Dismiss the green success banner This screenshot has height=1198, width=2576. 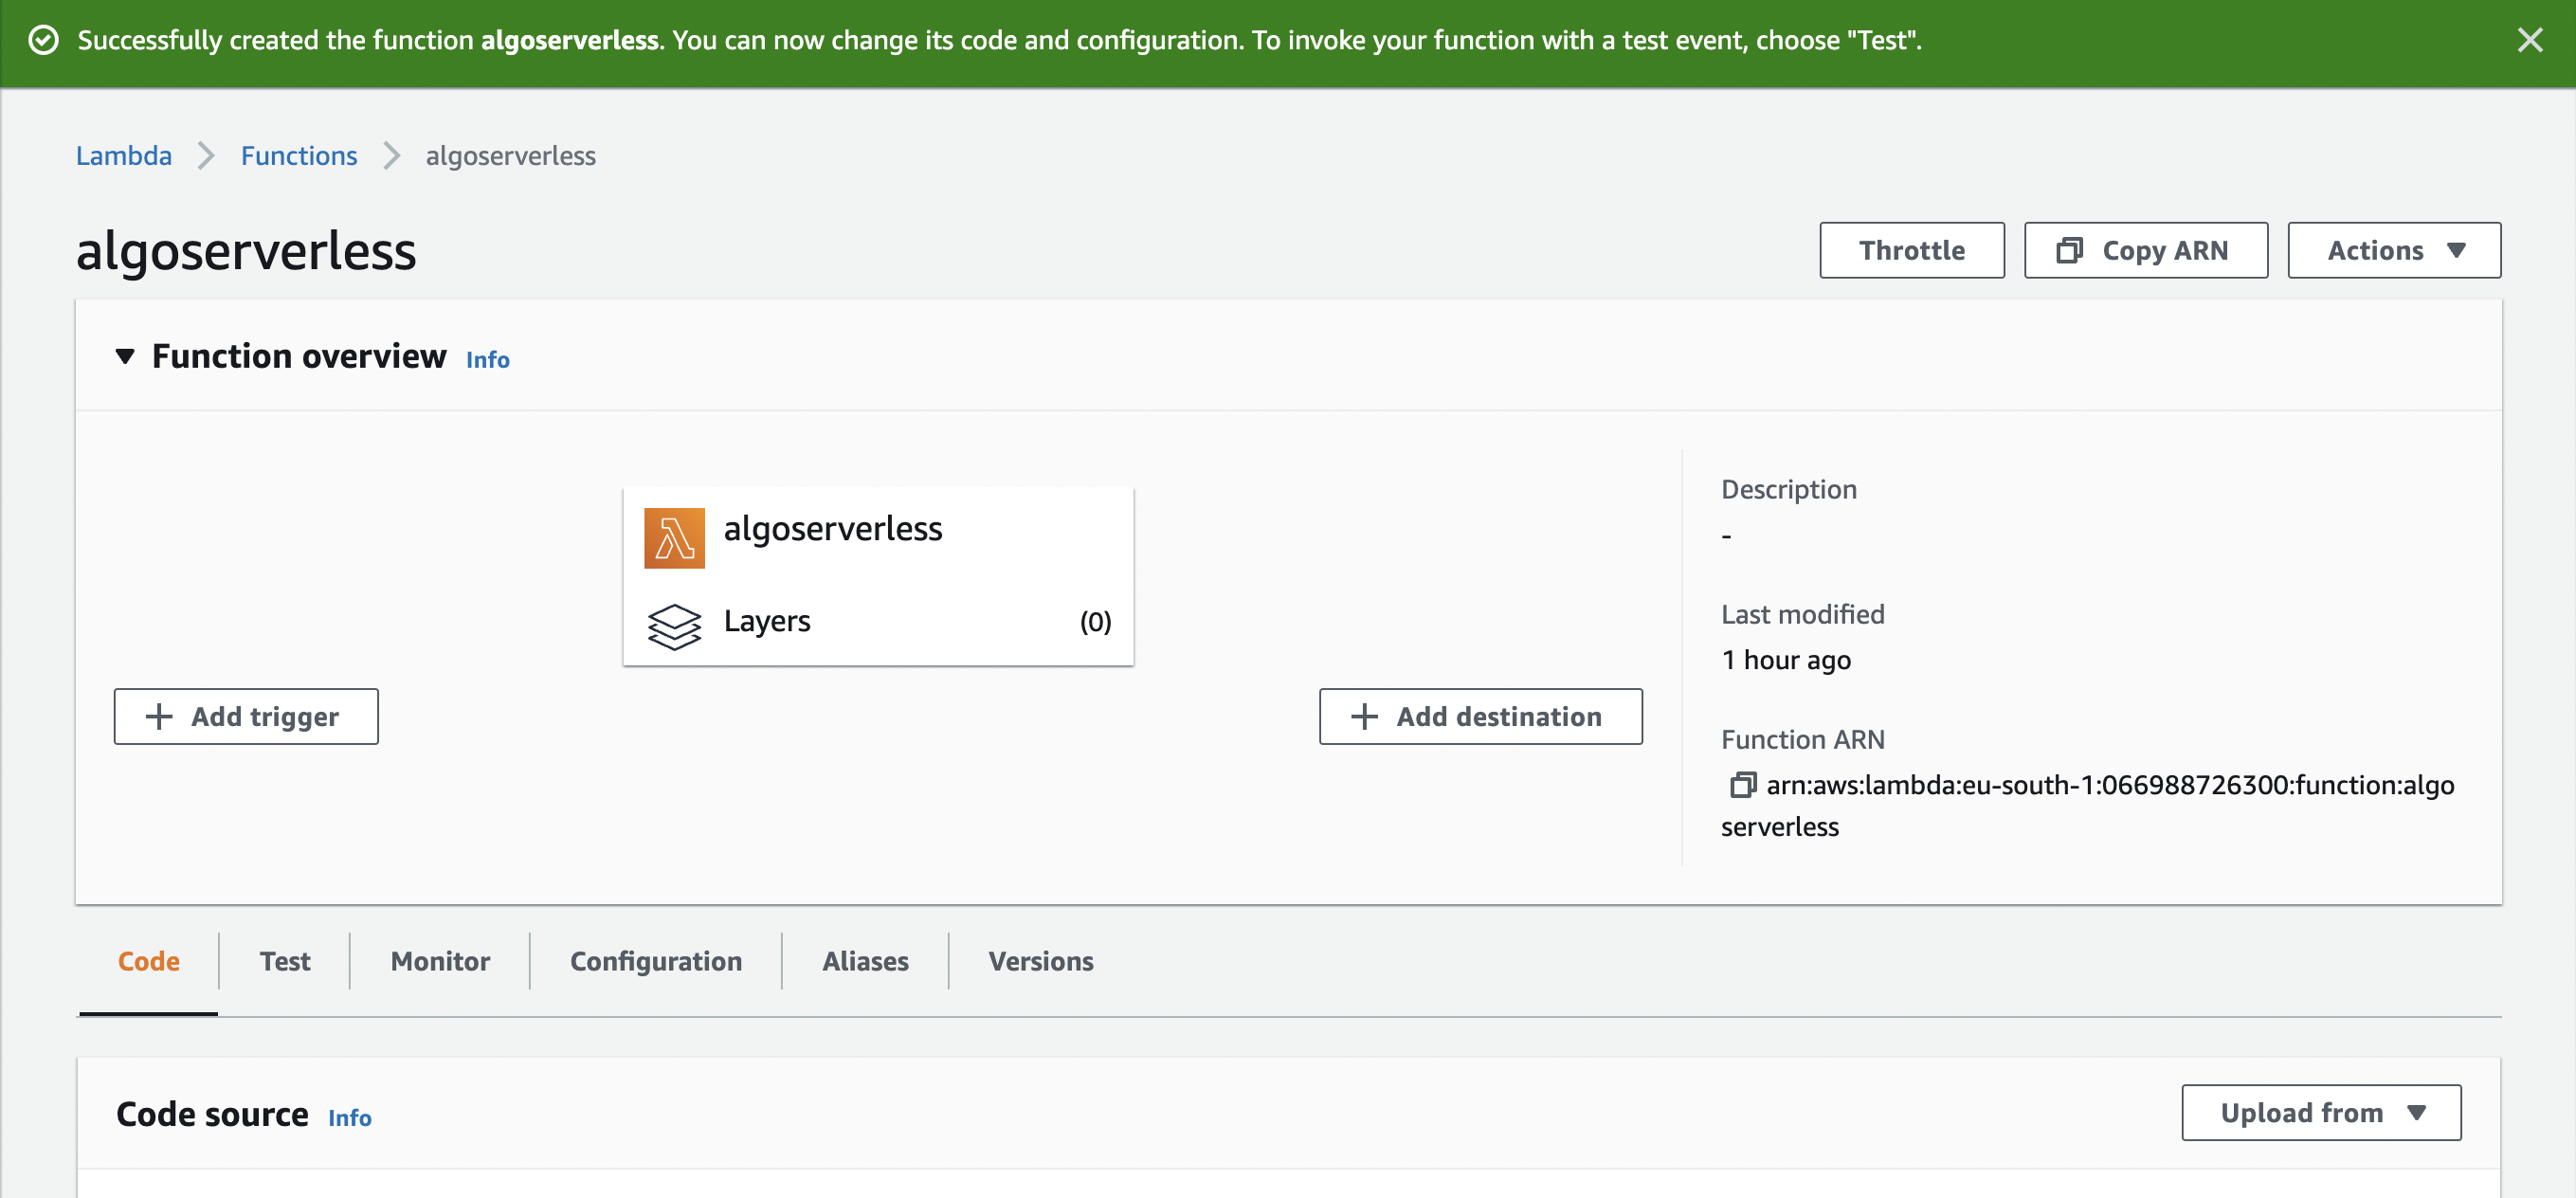[2529, 40]
